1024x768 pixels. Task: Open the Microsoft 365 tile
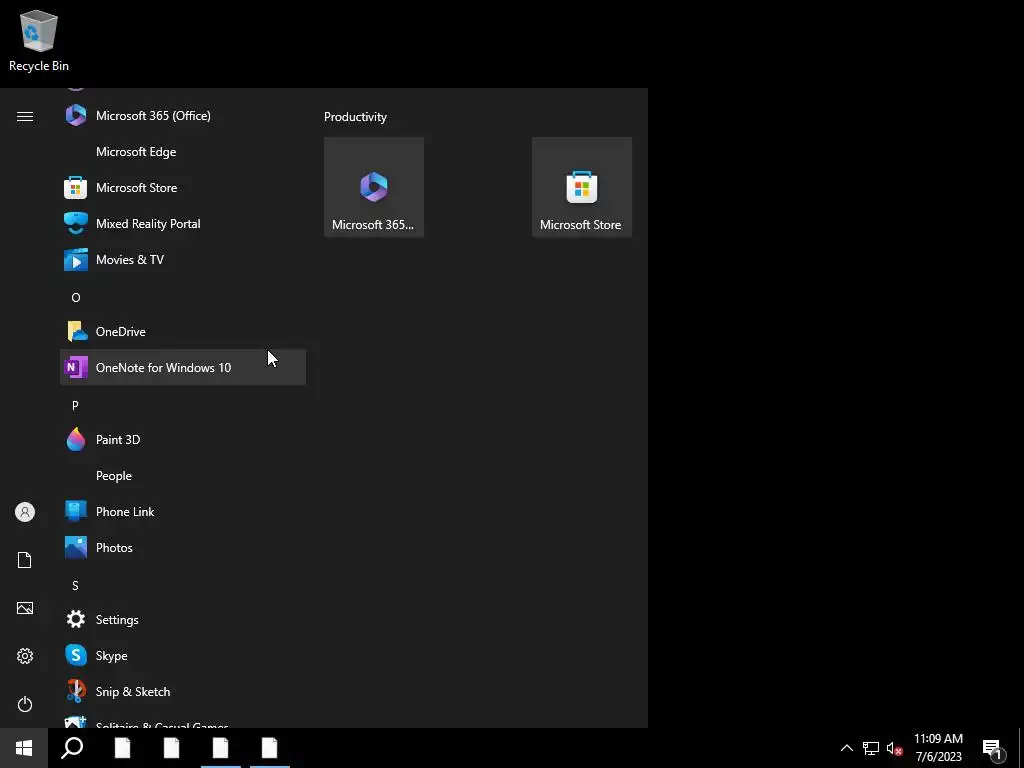point(374,187)
